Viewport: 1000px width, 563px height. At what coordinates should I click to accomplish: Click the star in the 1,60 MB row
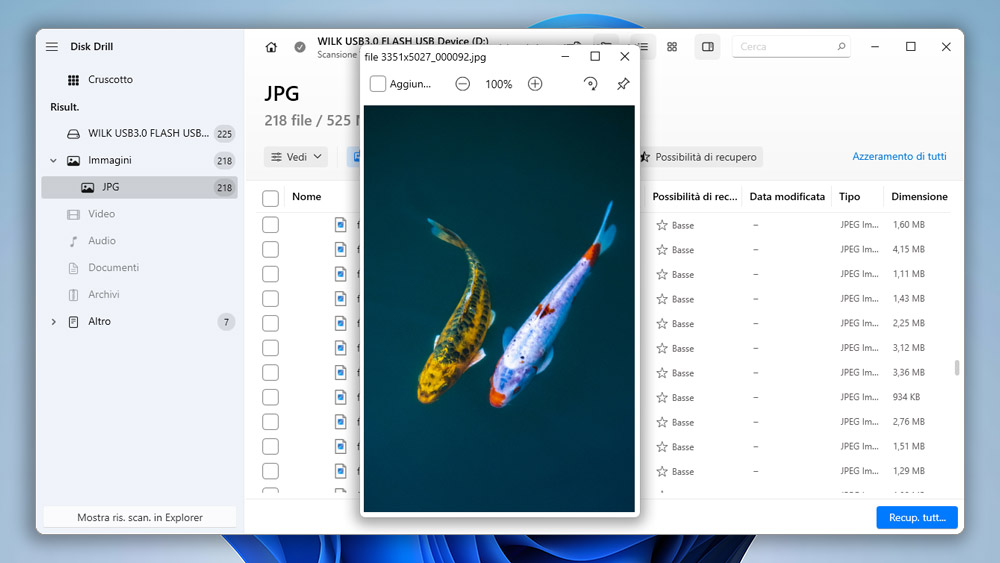662,225
